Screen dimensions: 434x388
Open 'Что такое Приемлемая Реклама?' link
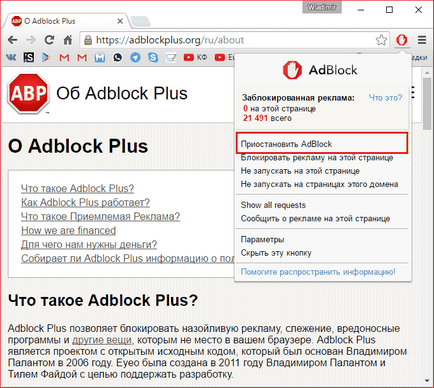pyautogui.click(x=100, y=217)
